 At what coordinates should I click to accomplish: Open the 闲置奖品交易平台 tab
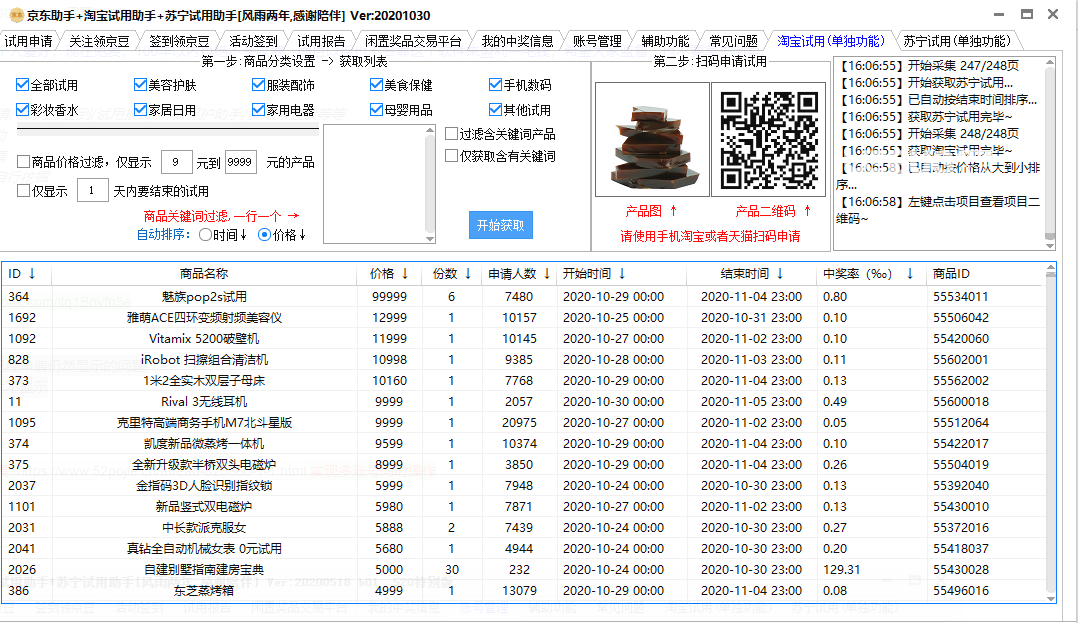[412, 41]
